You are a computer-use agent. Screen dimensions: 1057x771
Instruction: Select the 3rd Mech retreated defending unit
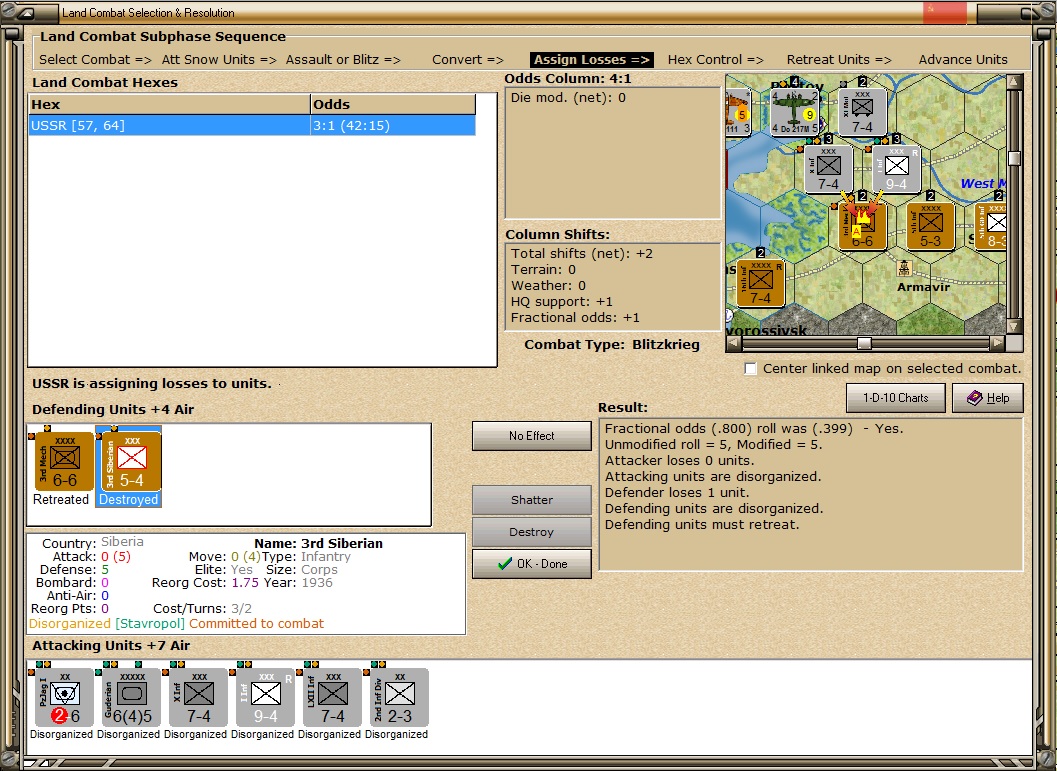(64, 461)
